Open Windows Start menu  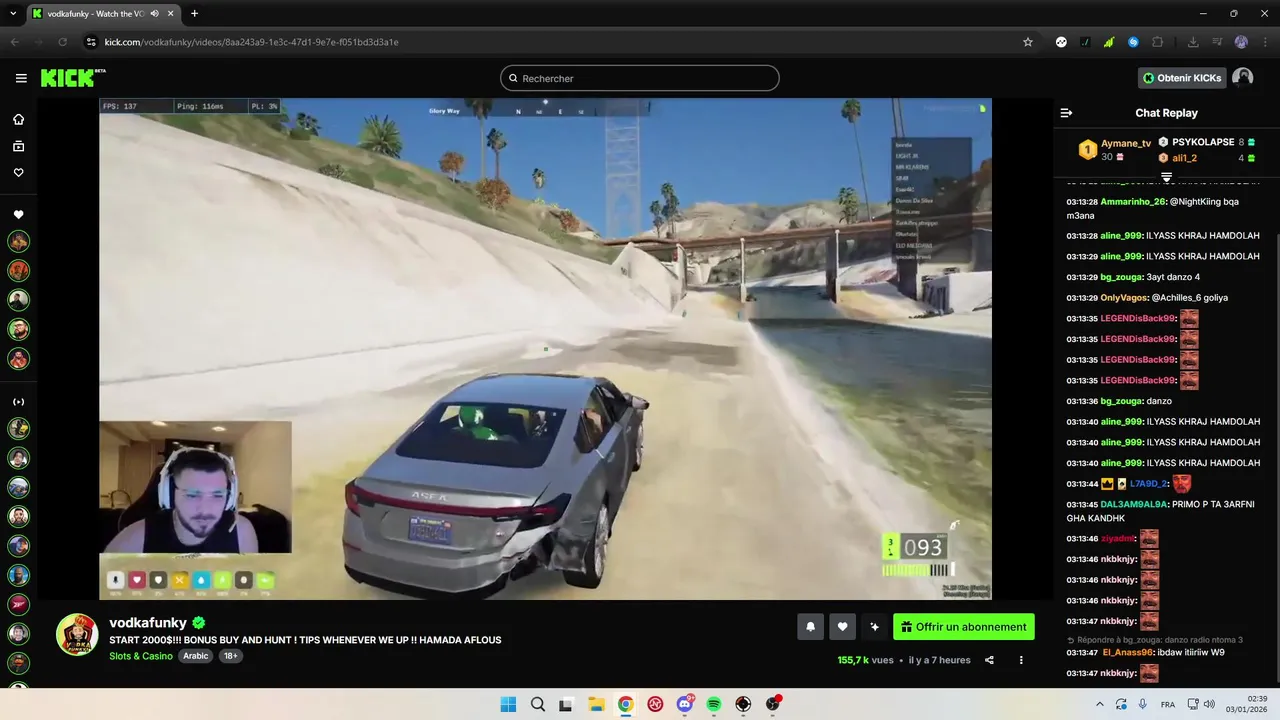pyautogui.click(x=508, y=704)
